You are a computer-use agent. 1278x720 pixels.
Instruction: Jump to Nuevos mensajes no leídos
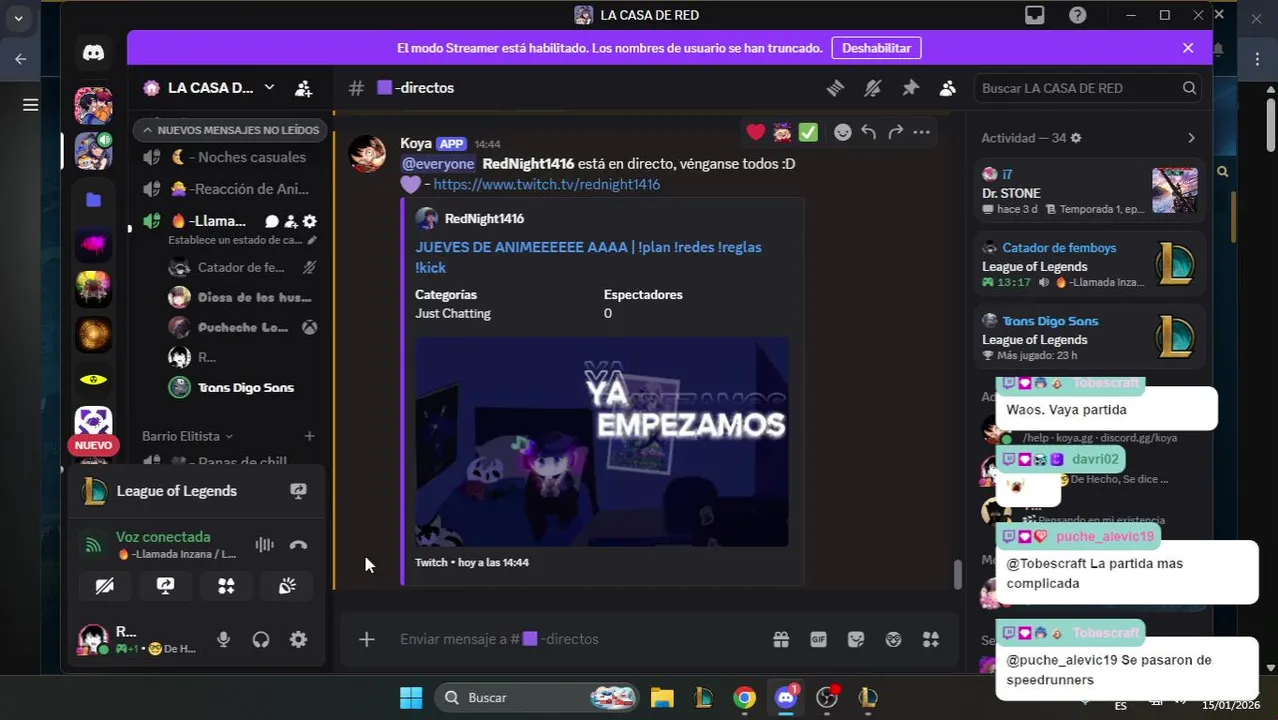tap(231, 130)
